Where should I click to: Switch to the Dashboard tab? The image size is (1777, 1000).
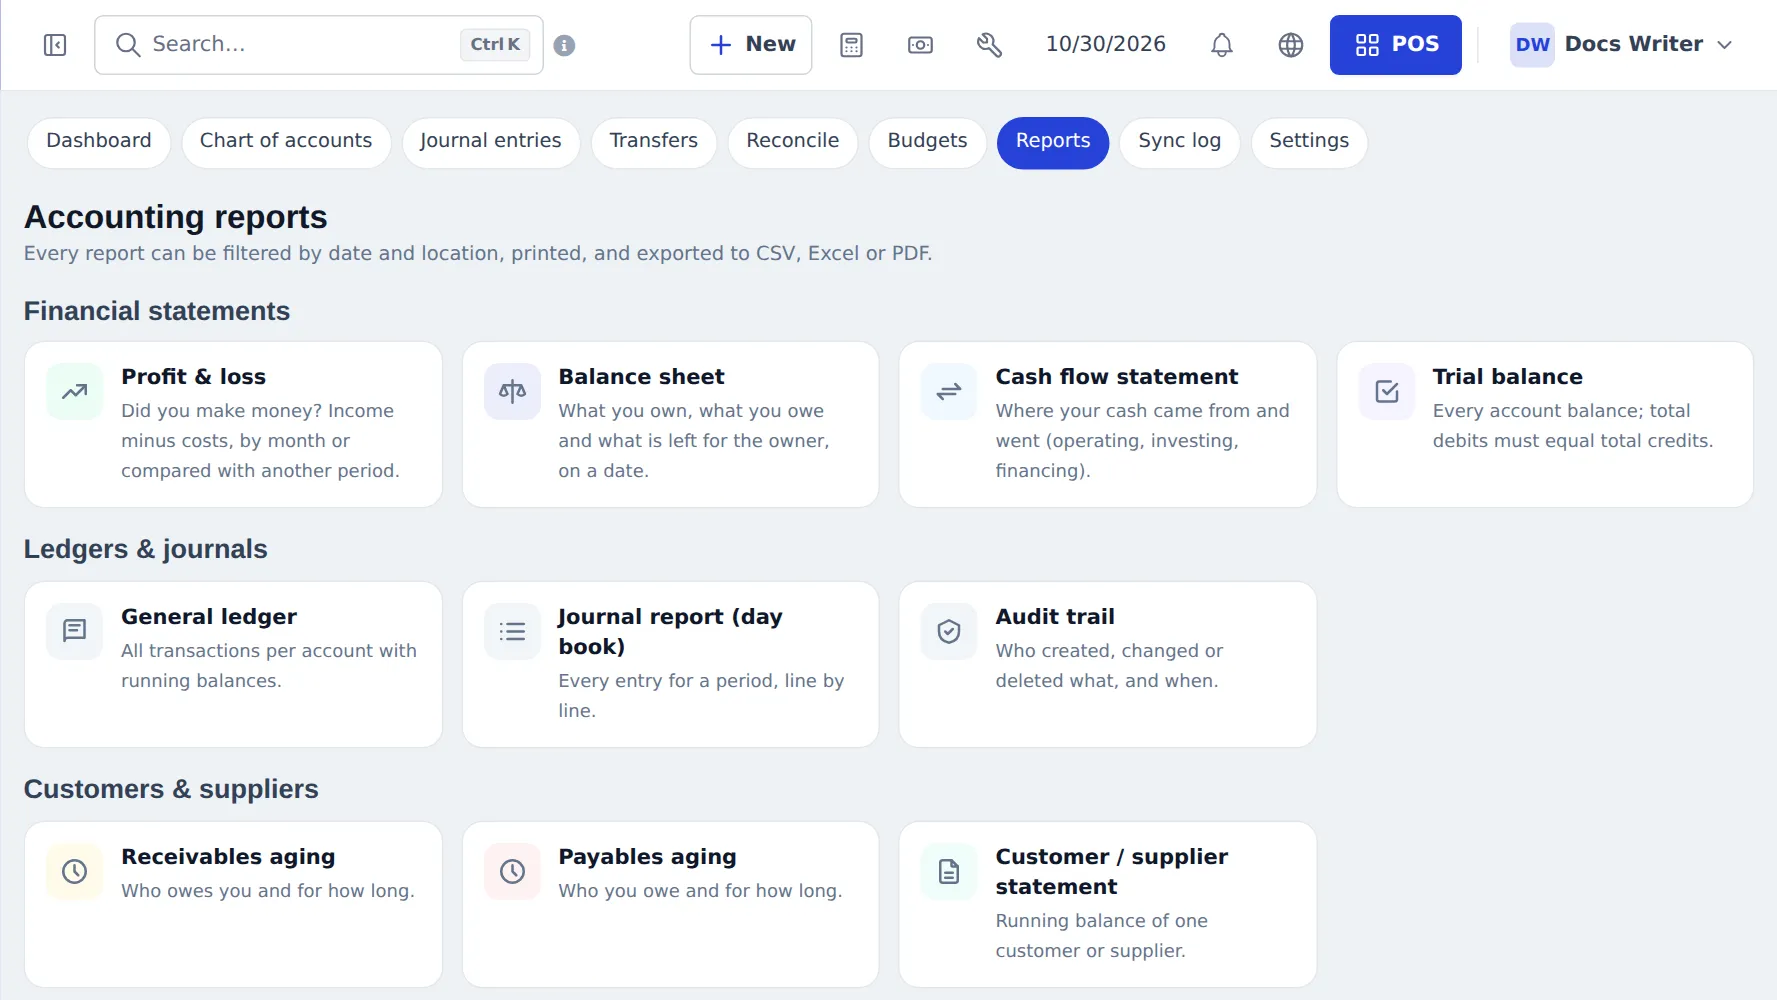coord(99,142)
